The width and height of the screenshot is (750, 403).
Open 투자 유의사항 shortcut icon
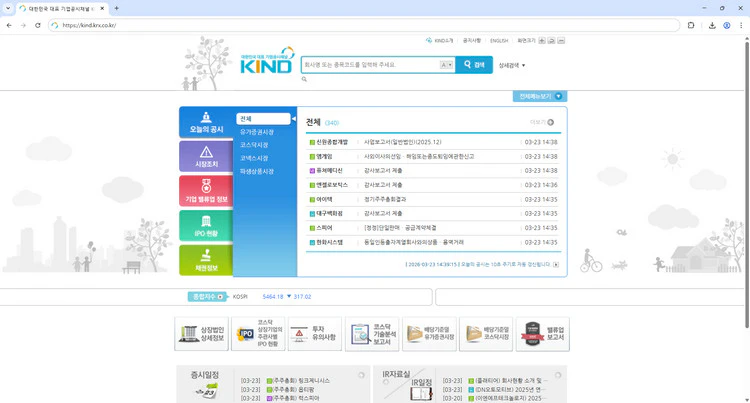(x=314, y=335)
